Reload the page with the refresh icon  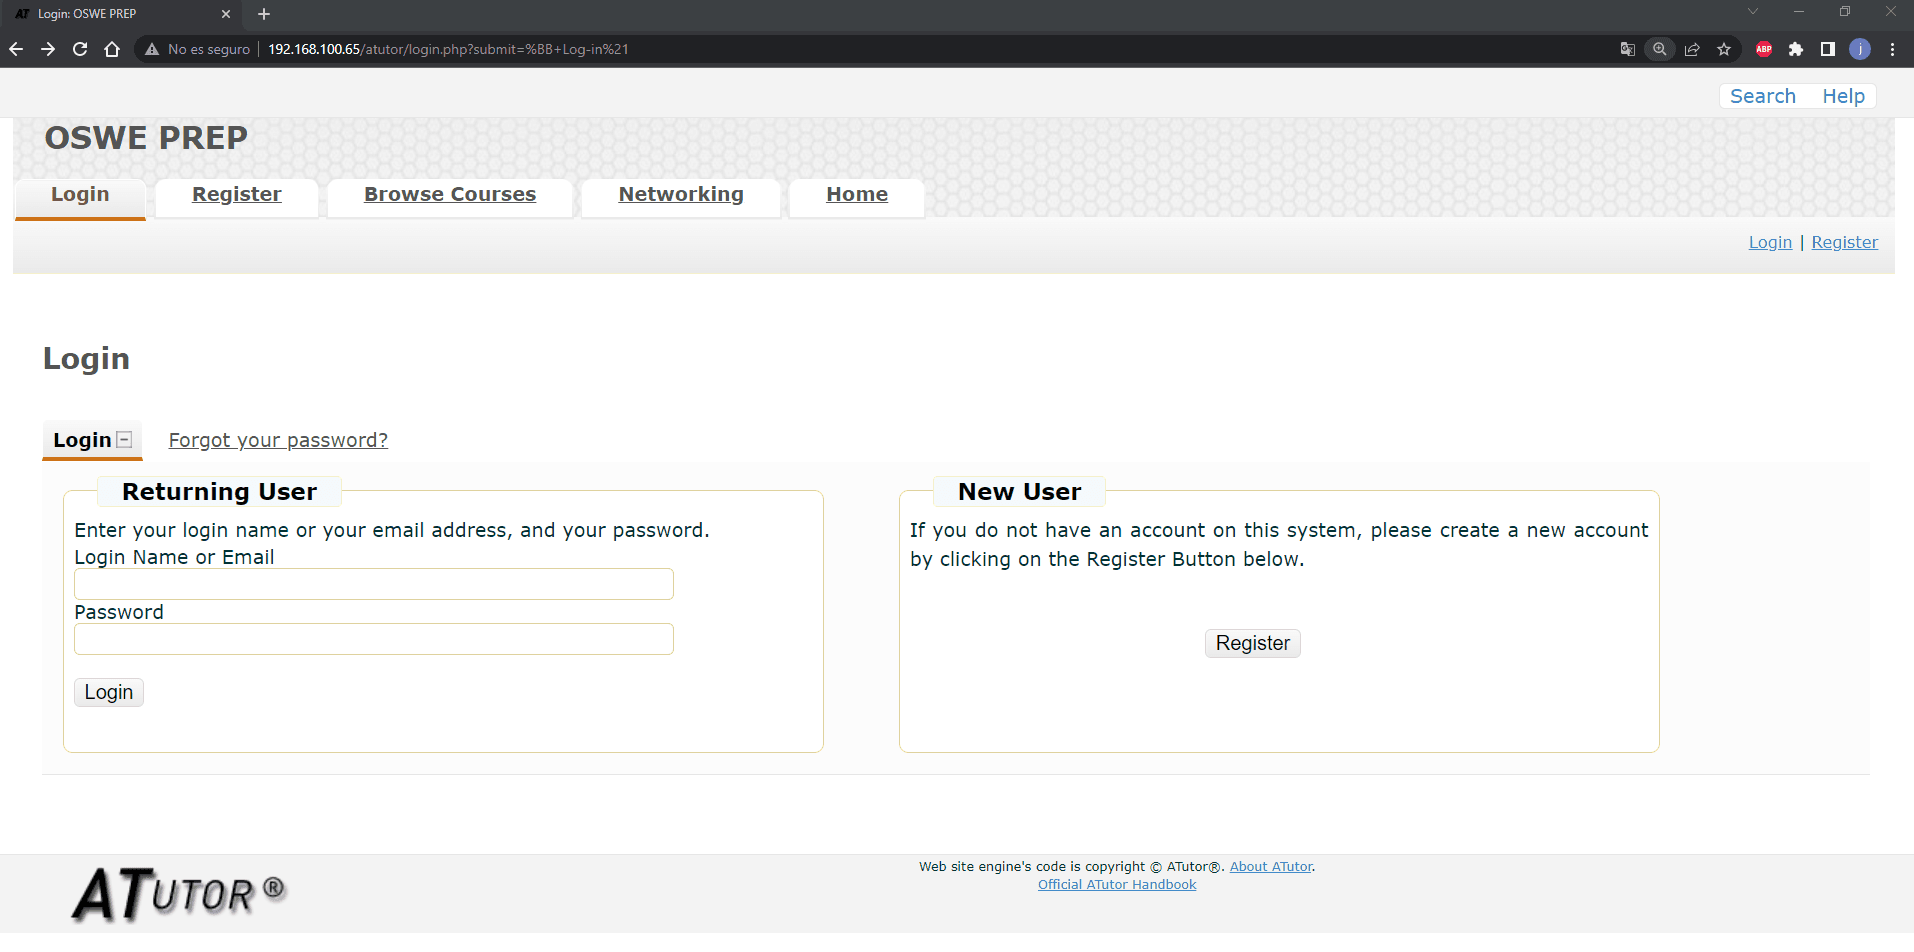[80, 49]
